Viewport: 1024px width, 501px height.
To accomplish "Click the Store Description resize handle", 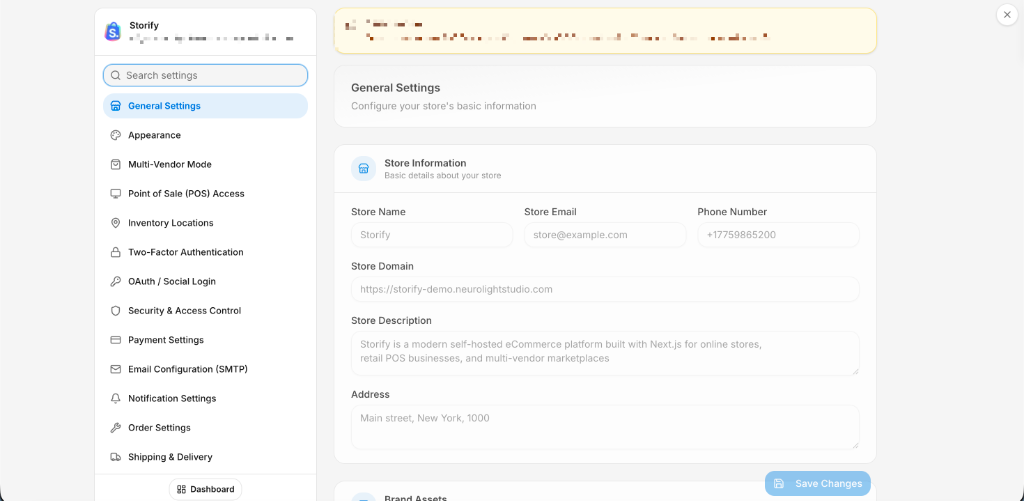I will click(x=855, y=371).
